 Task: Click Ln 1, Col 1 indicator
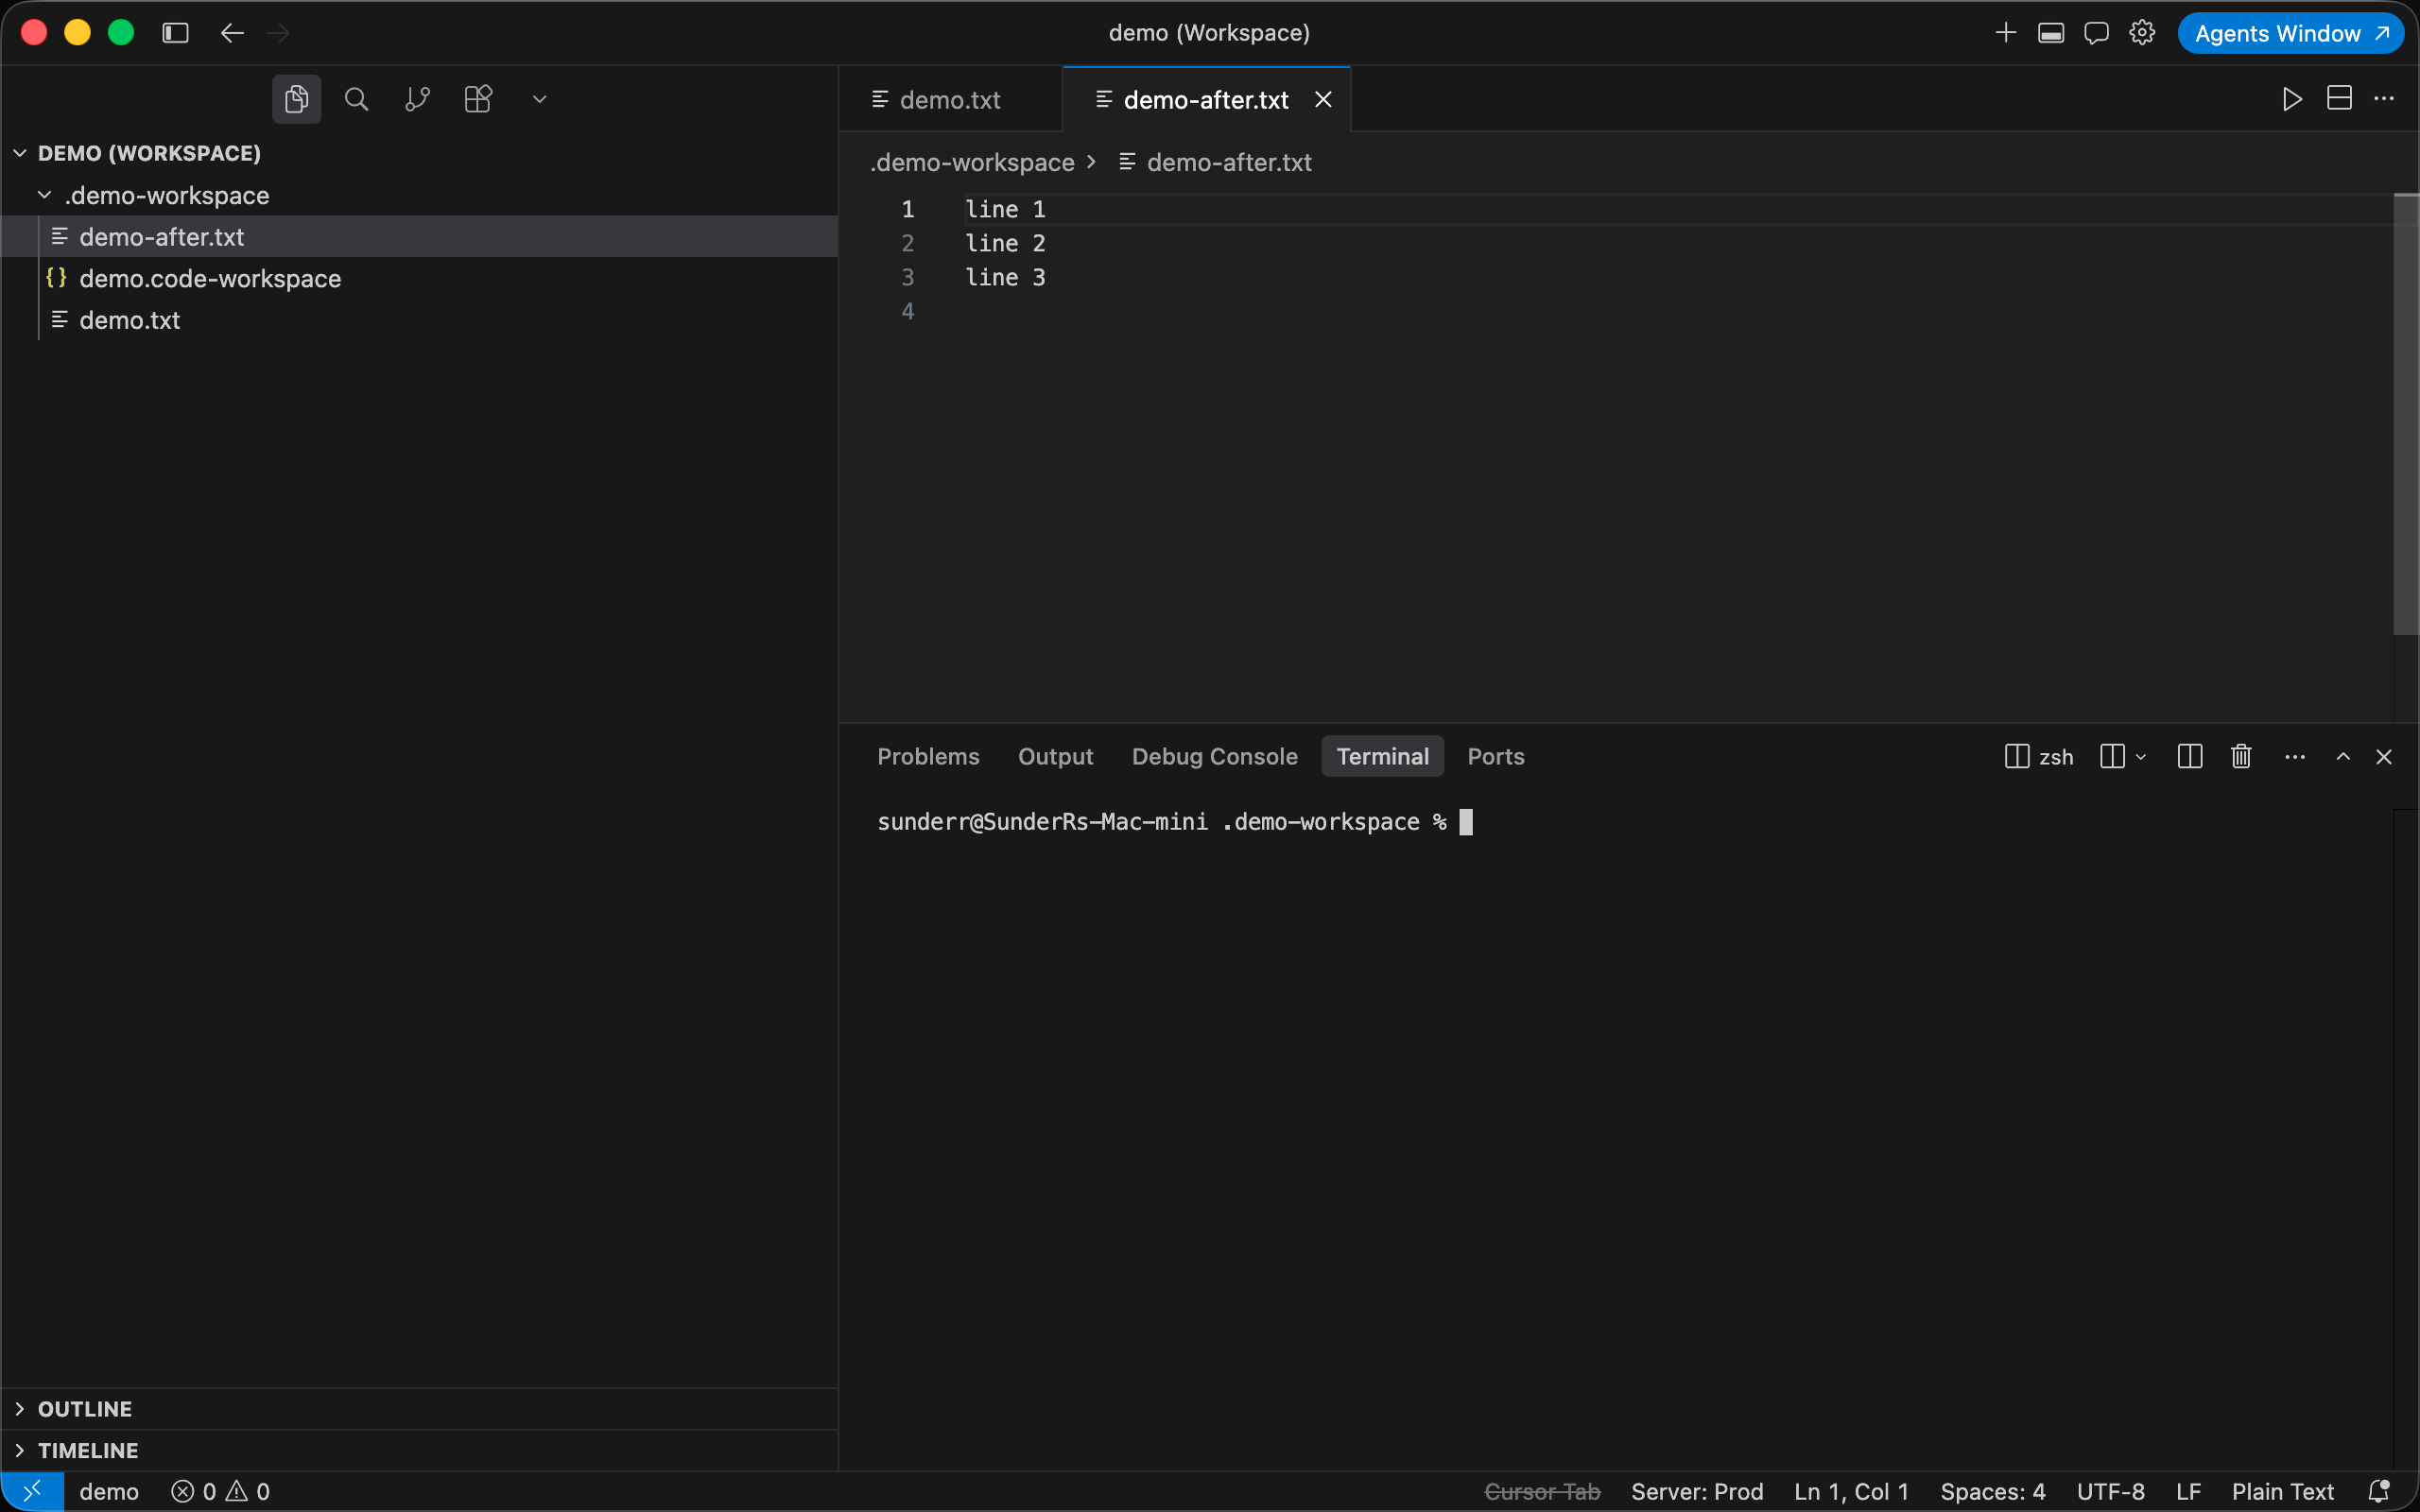point(1851,1491)
